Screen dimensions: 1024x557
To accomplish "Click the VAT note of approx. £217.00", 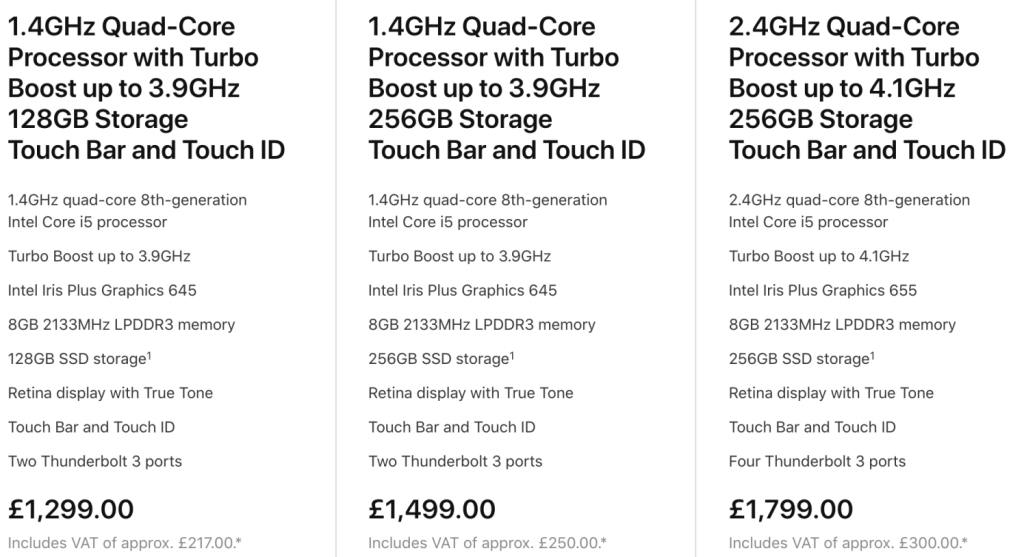I will click(x=125, y=543).
